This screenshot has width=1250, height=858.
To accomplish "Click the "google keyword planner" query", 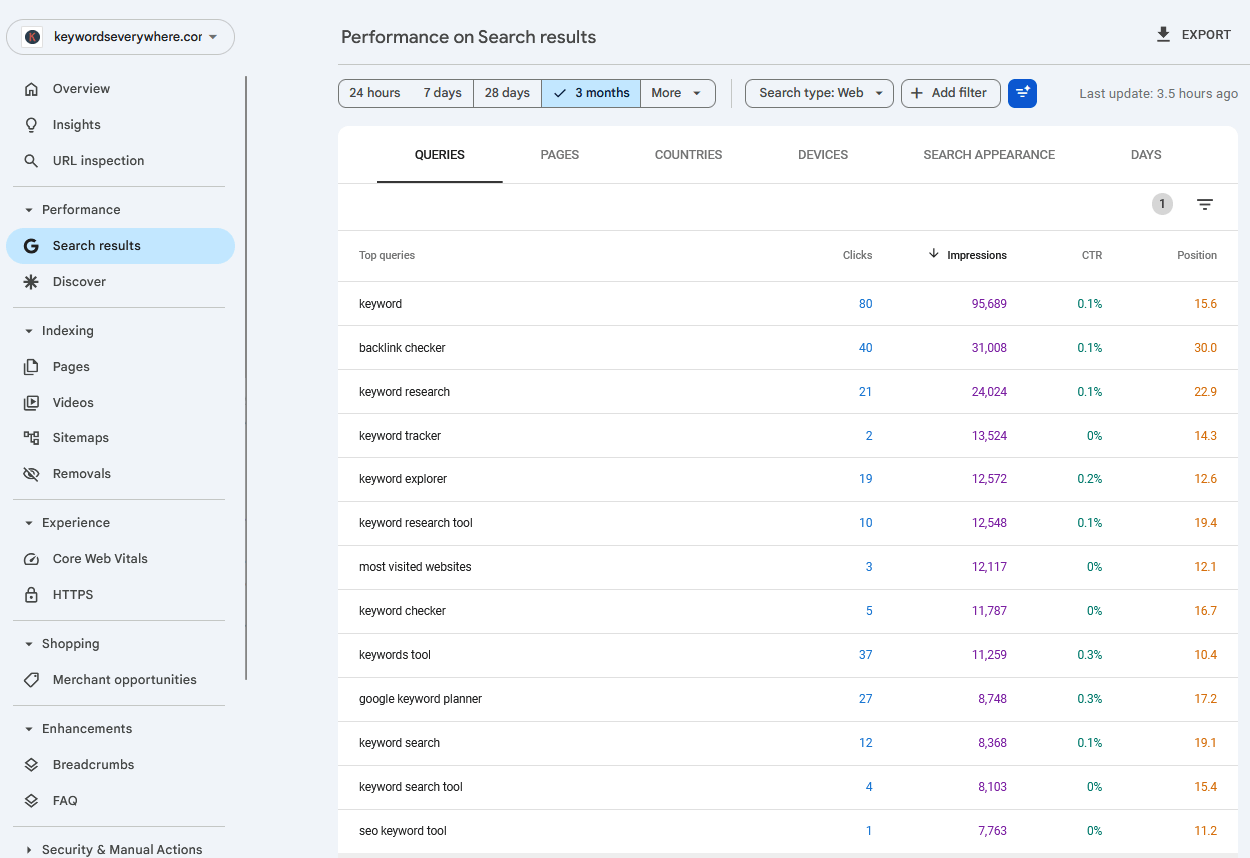I will tap(420, 699).
